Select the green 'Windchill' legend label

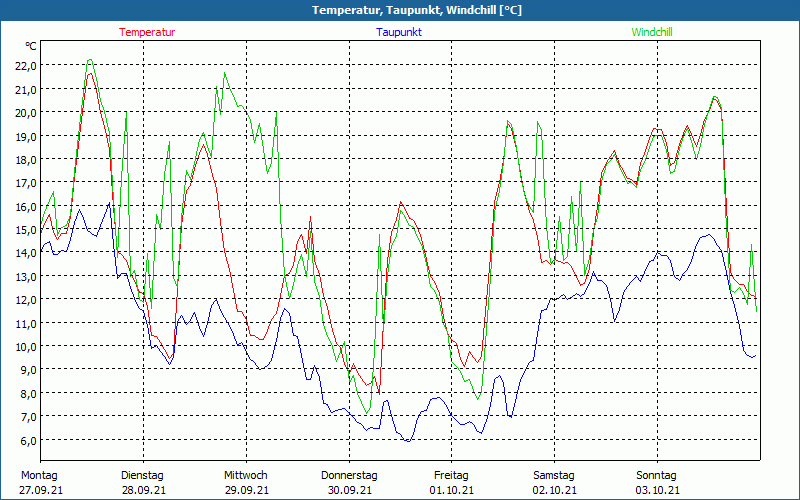(x=652, y=32)
